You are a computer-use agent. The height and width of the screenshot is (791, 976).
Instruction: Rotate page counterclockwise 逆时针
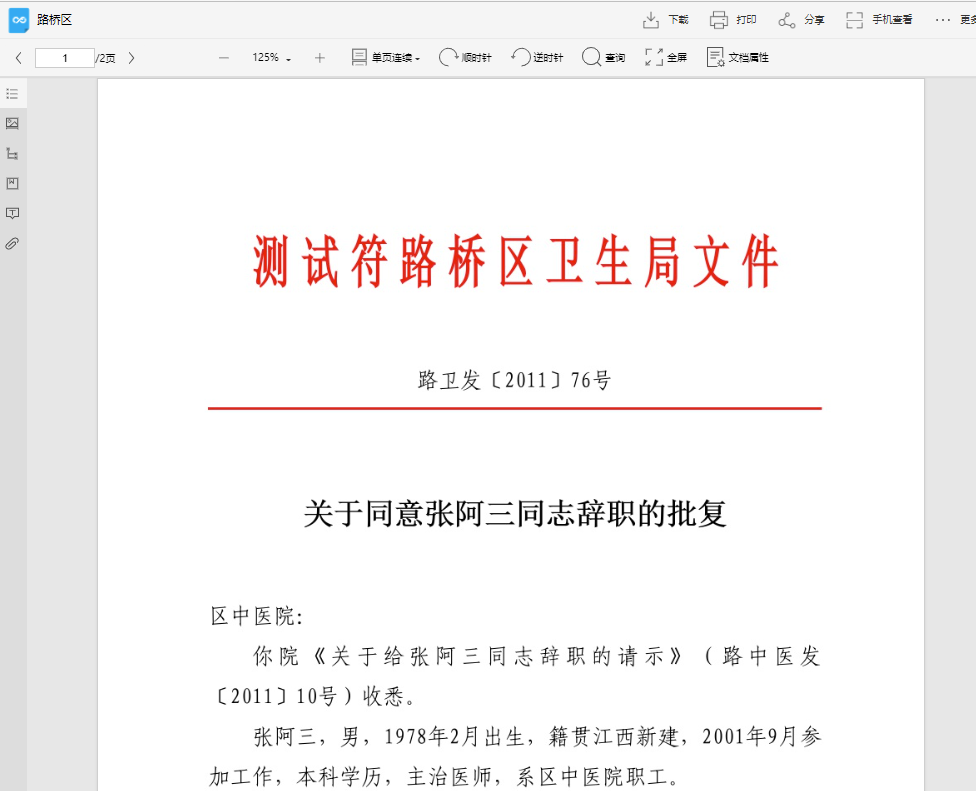coord(537,58)
